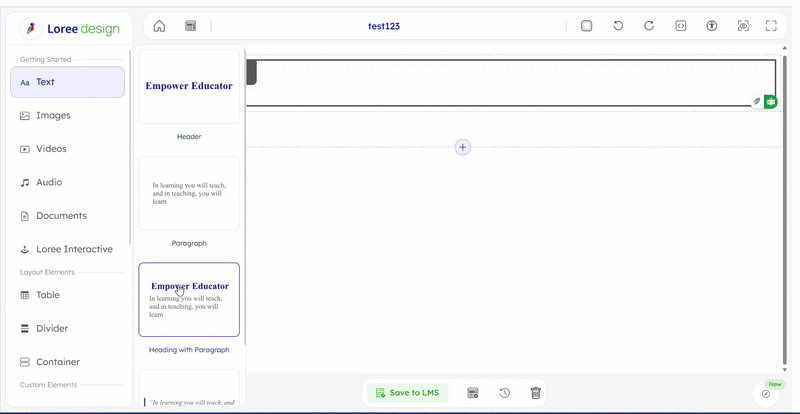Image resolution: width=800 pixels, height=414 pixels.
Task: Click the text panel scrollbar
Action: pyautogui.click(x=246, y=199)
